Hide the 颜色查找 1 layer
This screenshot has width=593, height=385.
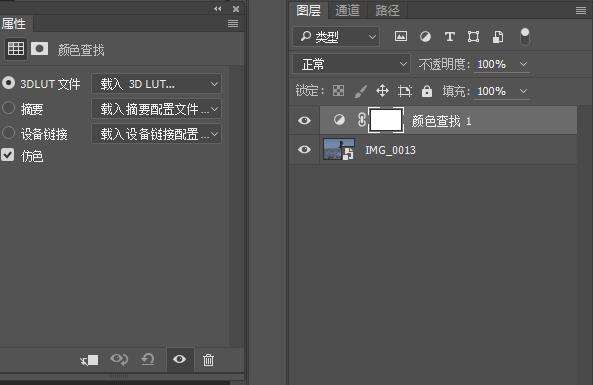click(304, 121)
